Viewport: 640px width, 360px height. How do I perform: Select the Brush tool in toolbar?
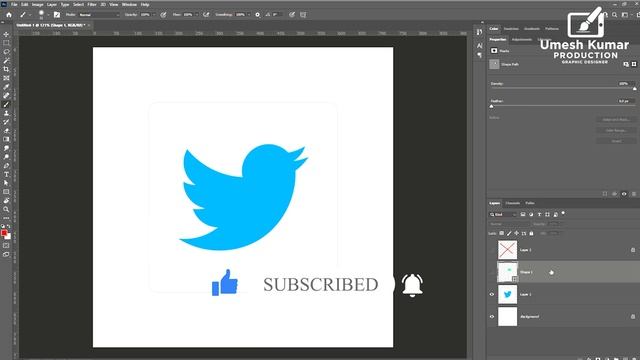6,104
